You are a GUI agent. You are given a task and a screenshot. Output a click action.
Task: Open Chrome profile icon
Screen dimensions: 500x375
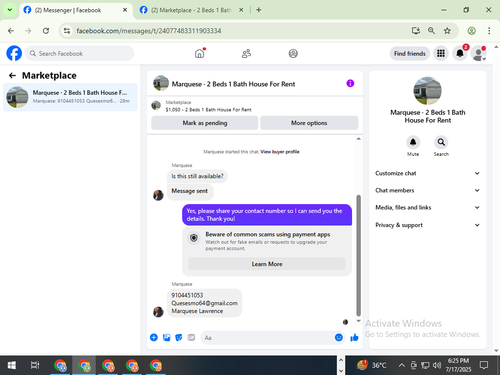pyautogui.click(x=471, y=31)
